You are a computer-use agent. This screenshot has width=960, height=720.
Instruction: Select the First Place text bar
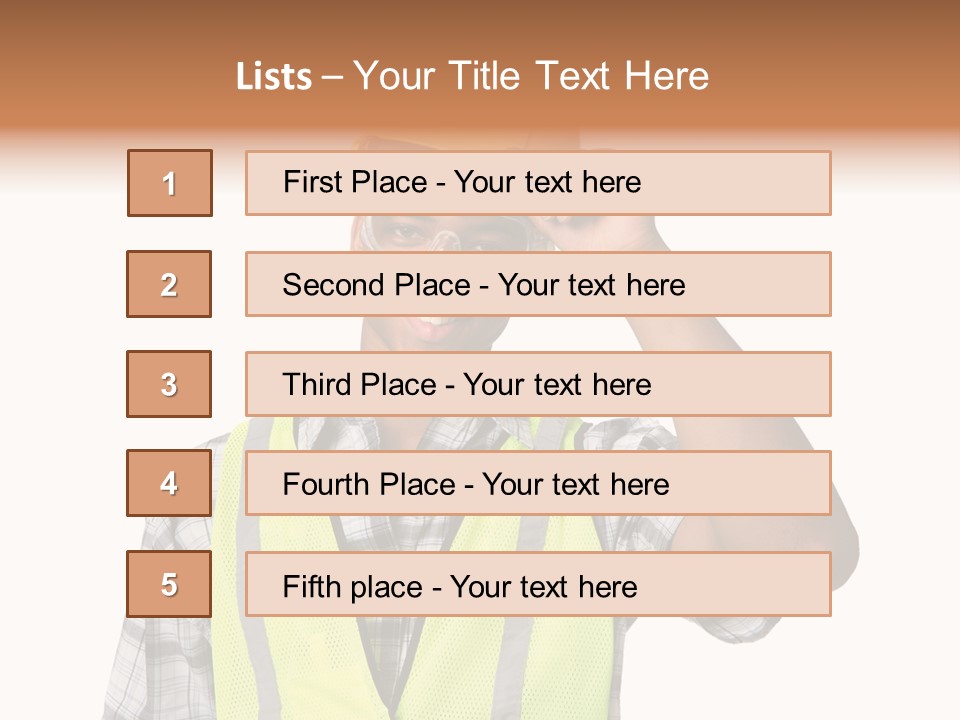pyautogui.click(x=538, y=183)
